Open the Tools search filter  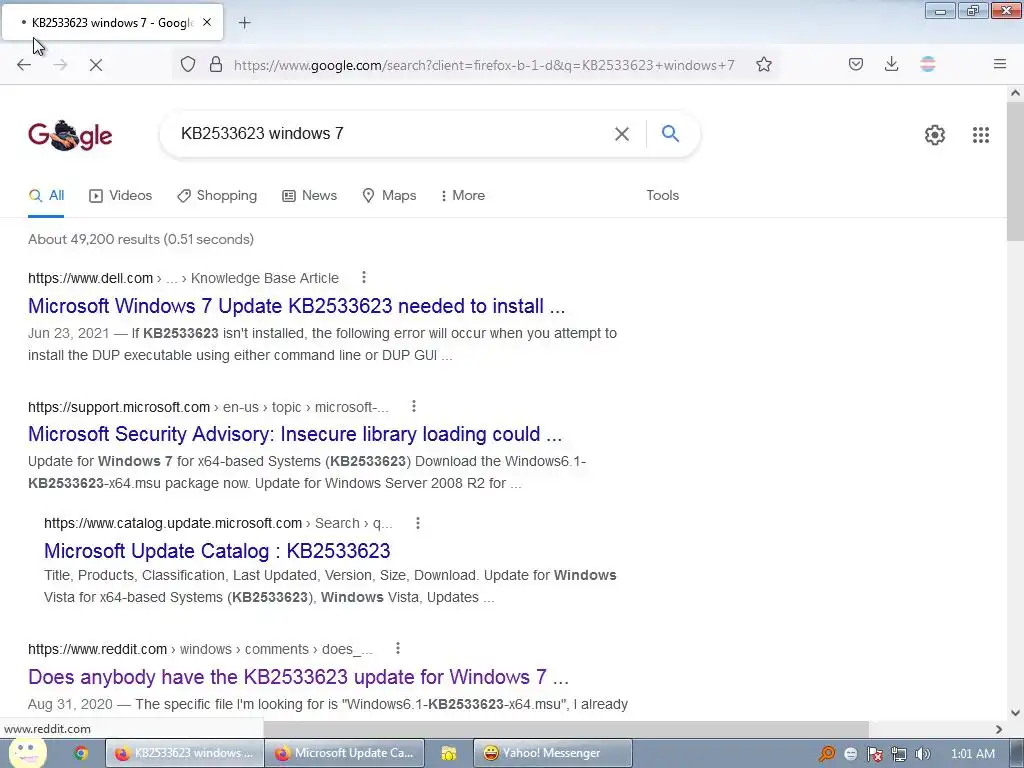click(x=663, y=196)
